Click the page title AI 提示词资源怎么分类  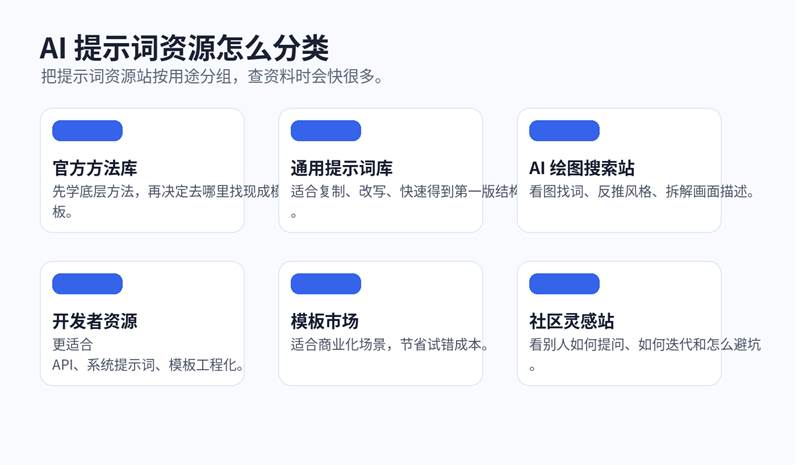pos(184,48)
